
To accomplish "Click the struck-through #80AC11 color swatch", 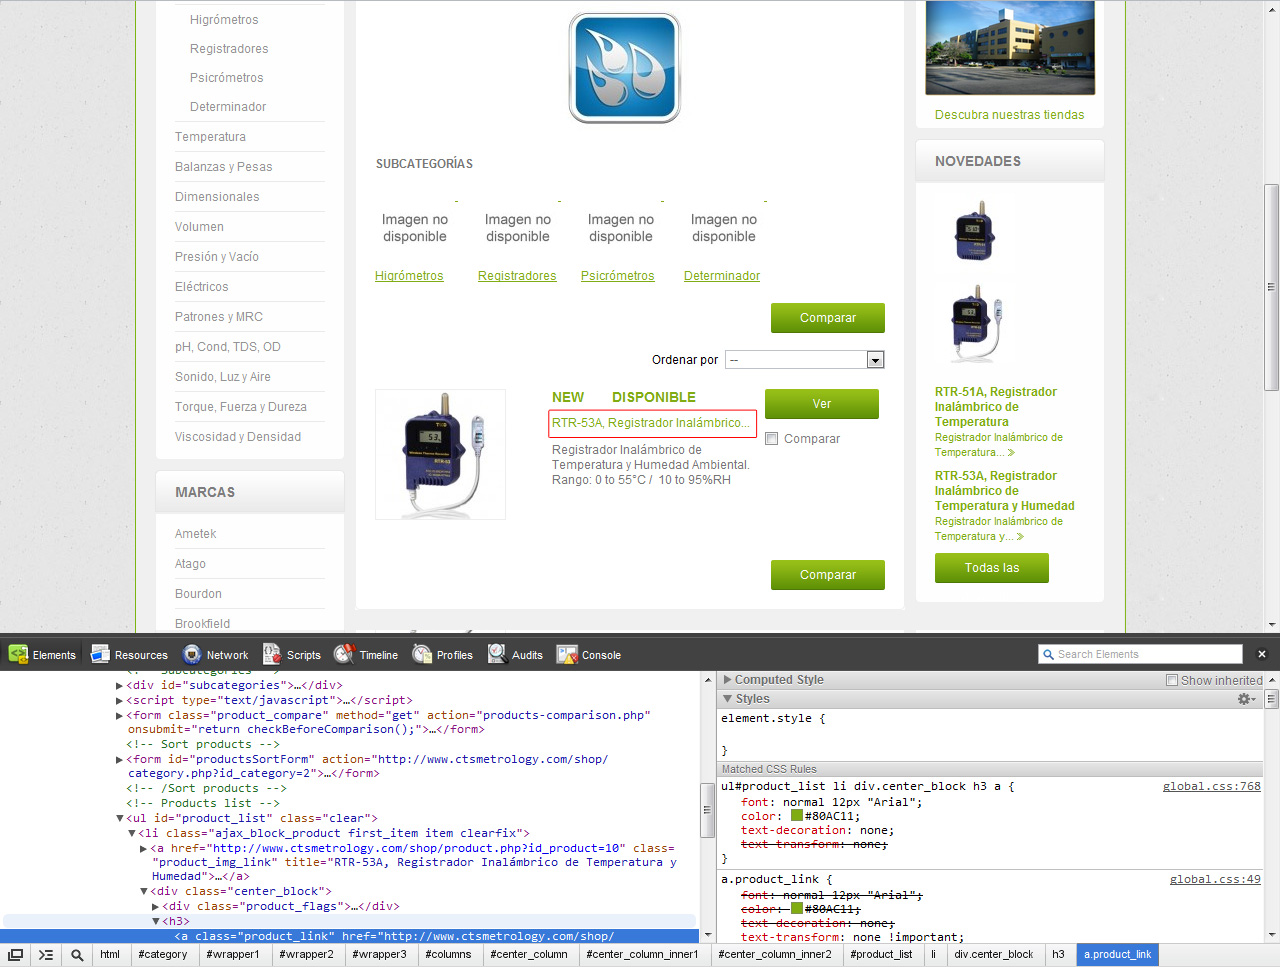I will tap(797, 909).
